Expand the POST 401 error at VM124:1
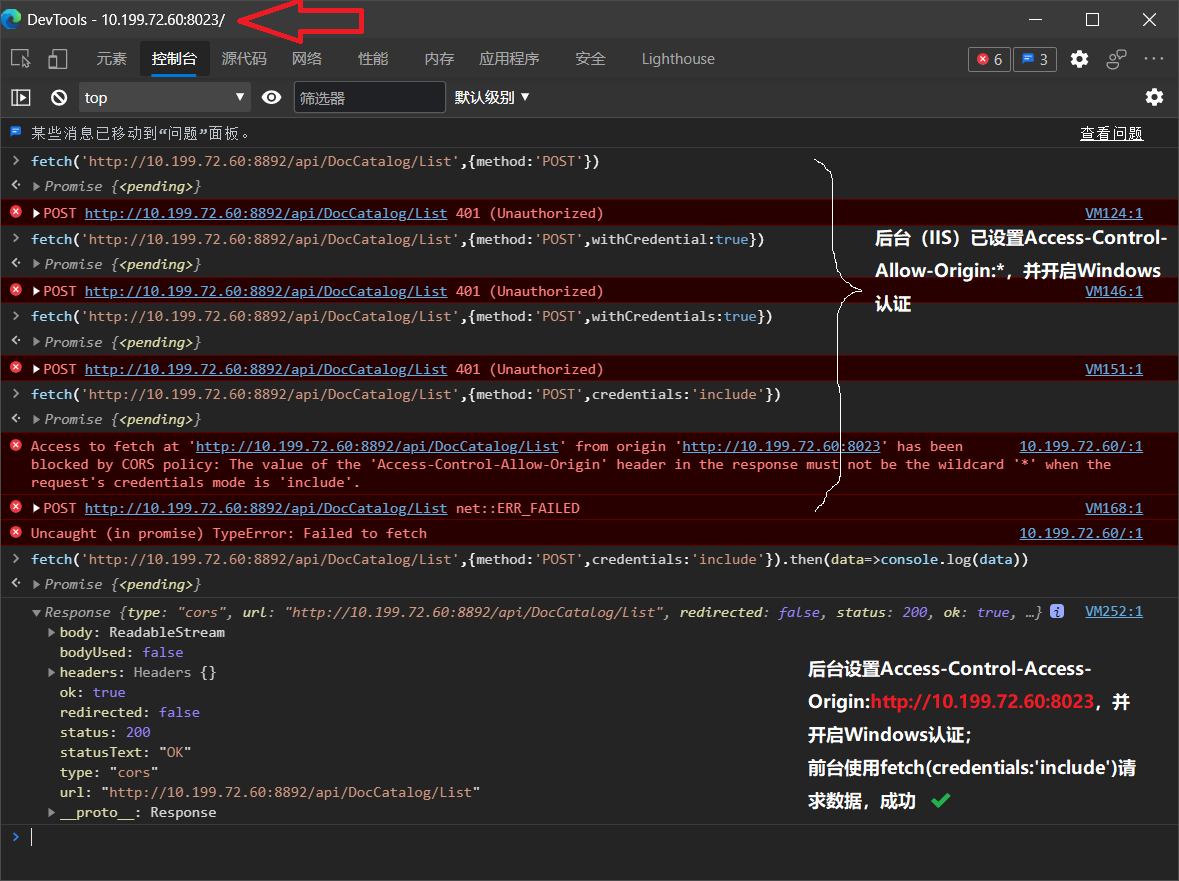Image resolution: width=1179 pixels, height=881 pixels. click(x=36, y=213)
